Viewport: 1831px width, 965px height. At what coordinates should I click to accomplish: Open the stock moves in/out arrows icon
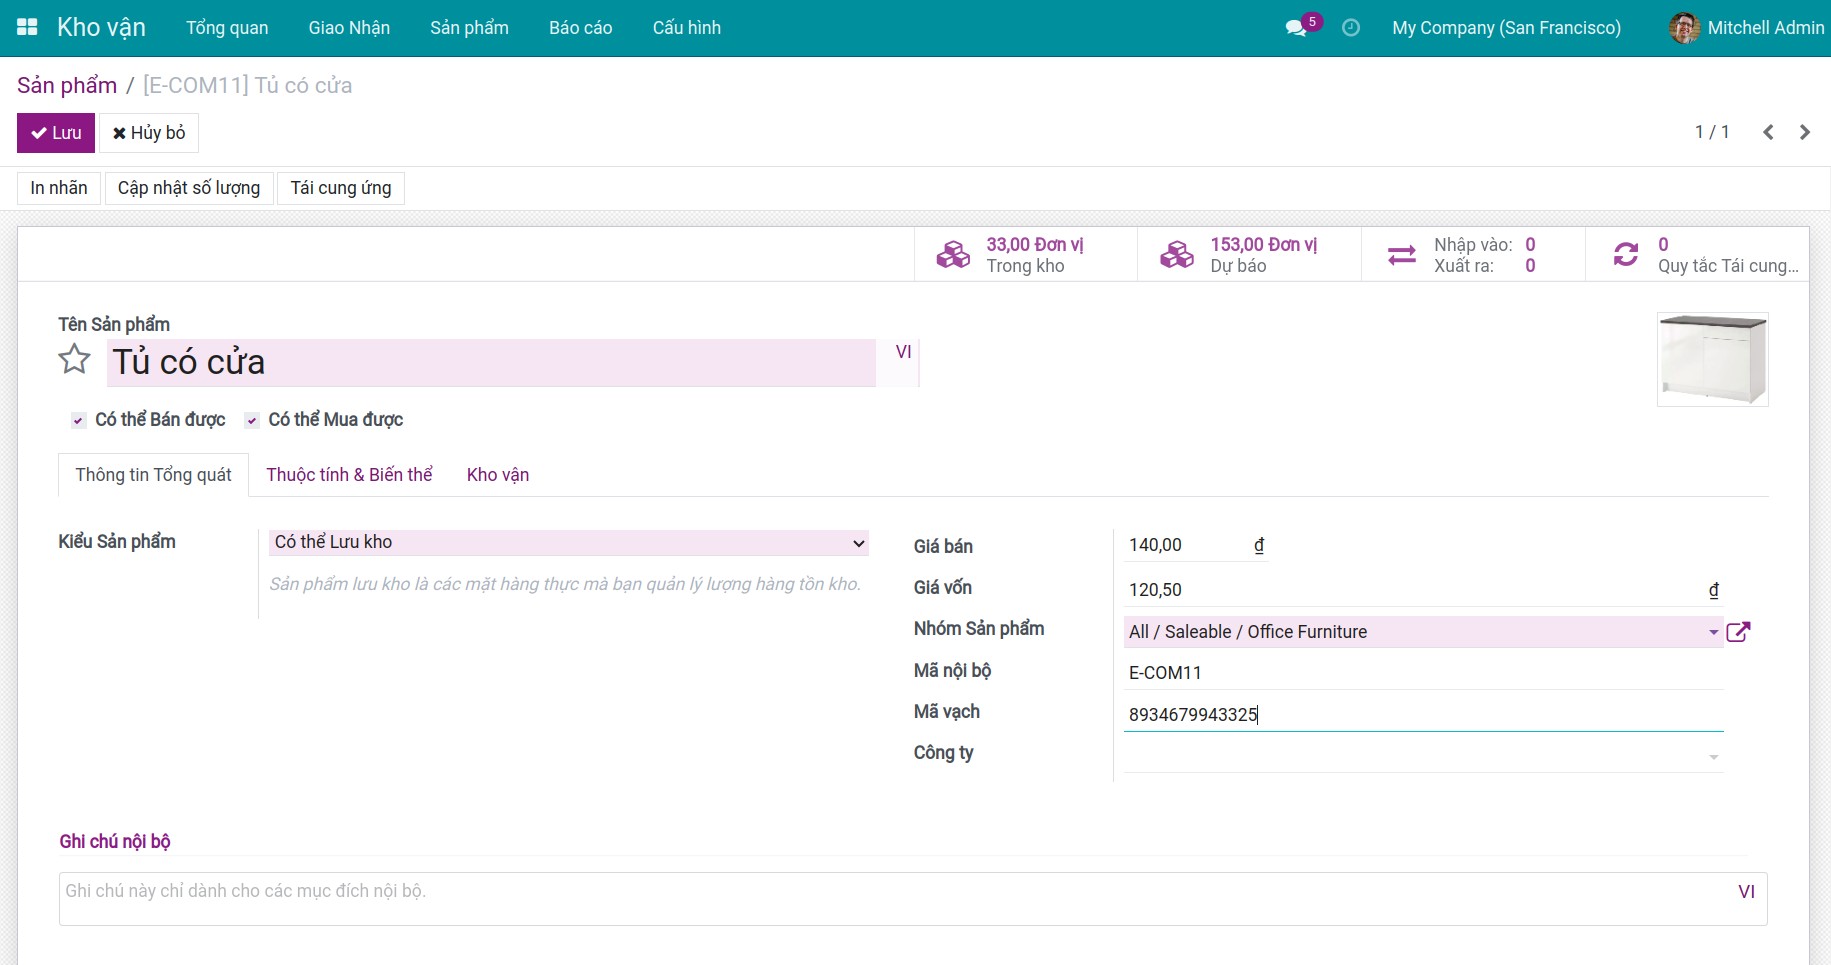pyautogui.click(x=1402, y=255)
